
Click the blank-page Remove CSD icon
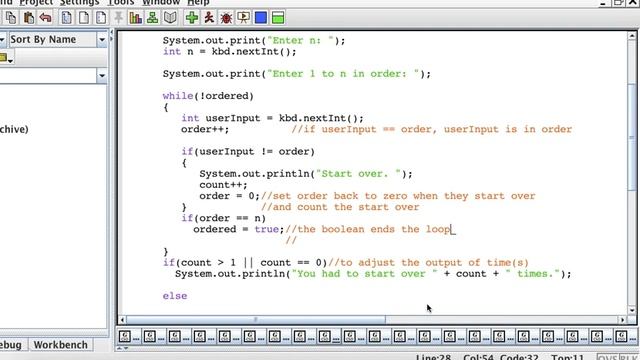pos(84,18)
